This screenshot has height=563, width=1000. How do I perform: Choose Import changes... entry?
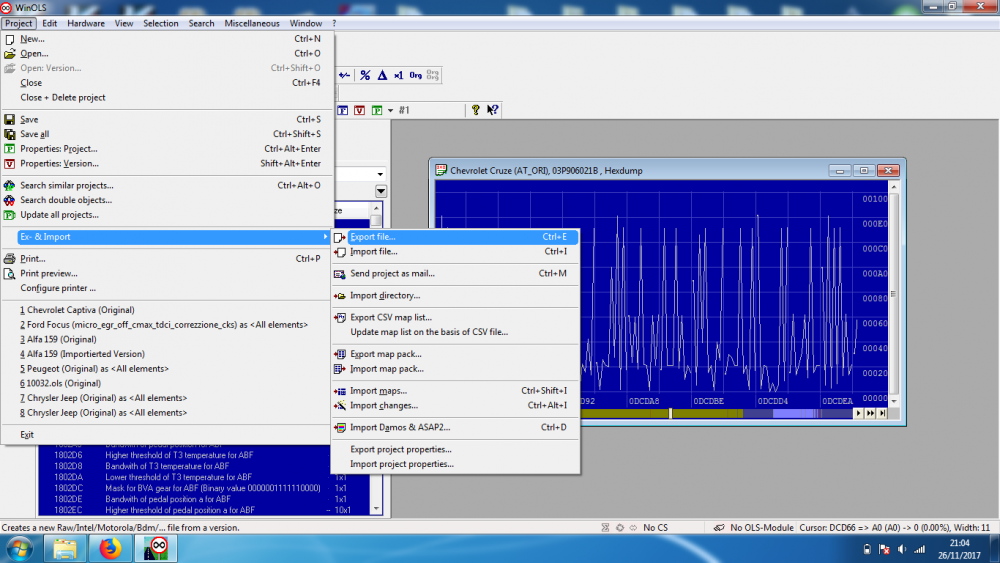[455, 405]
